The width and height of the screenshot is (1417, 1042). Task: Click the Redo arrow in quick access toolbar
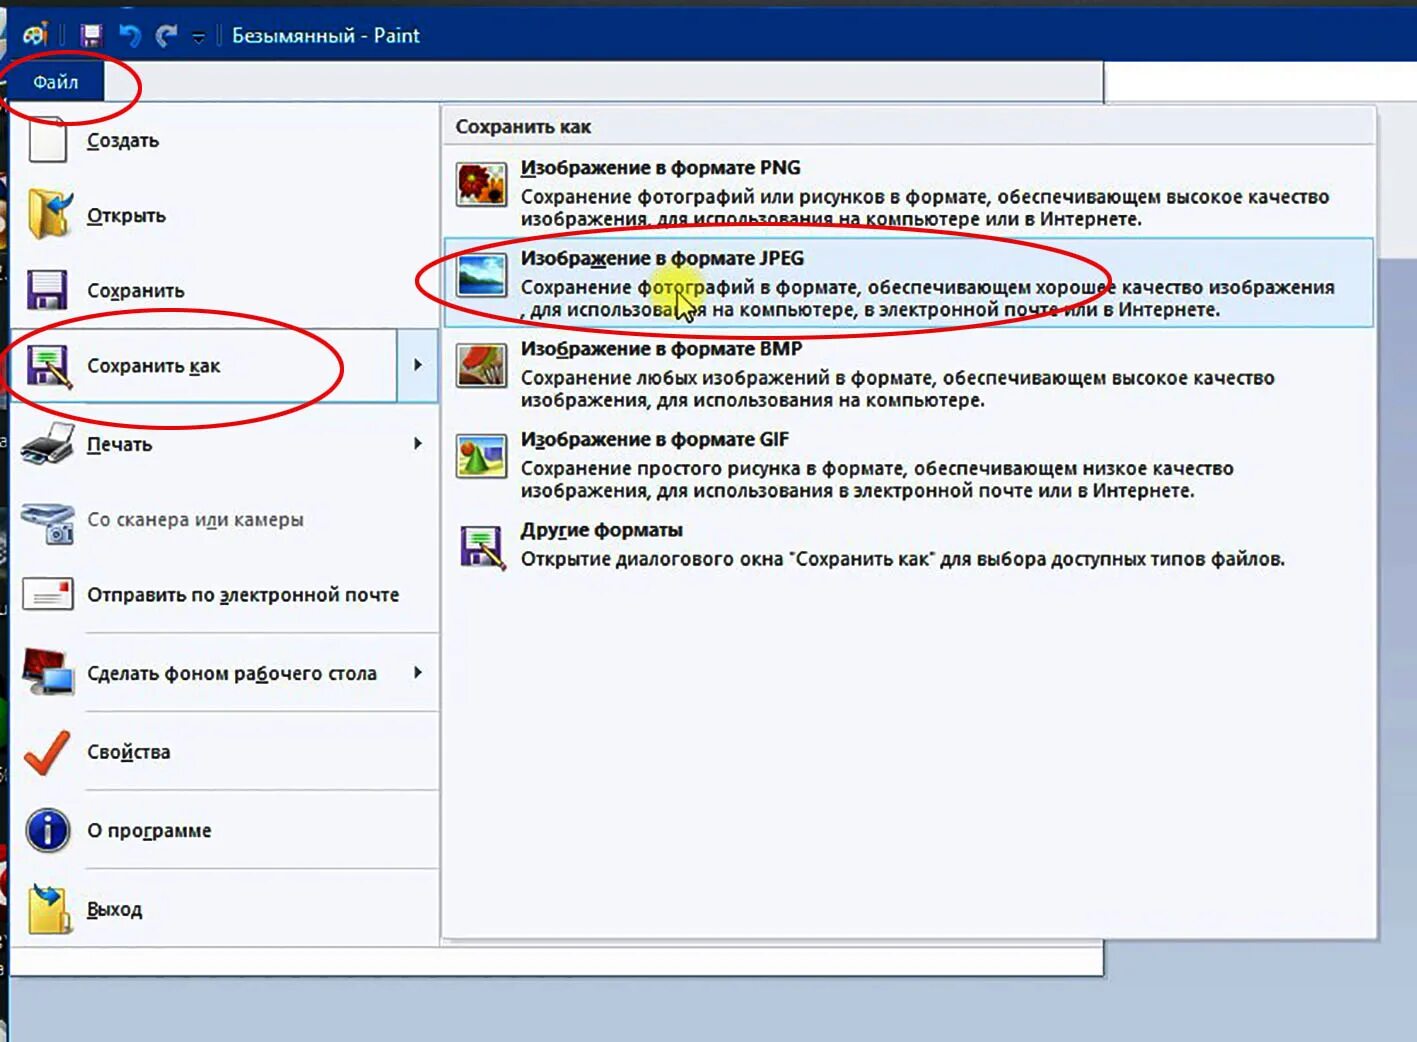(166, 36)
